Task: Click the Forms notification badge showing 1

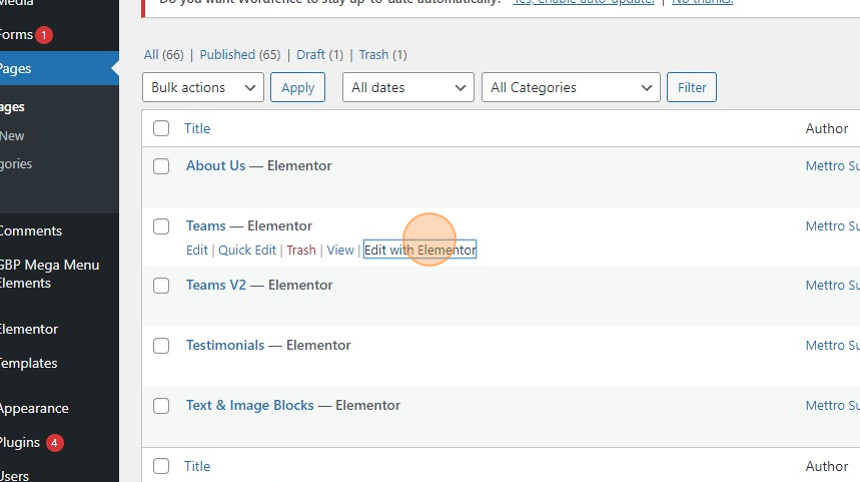Action: click(44, 35)
